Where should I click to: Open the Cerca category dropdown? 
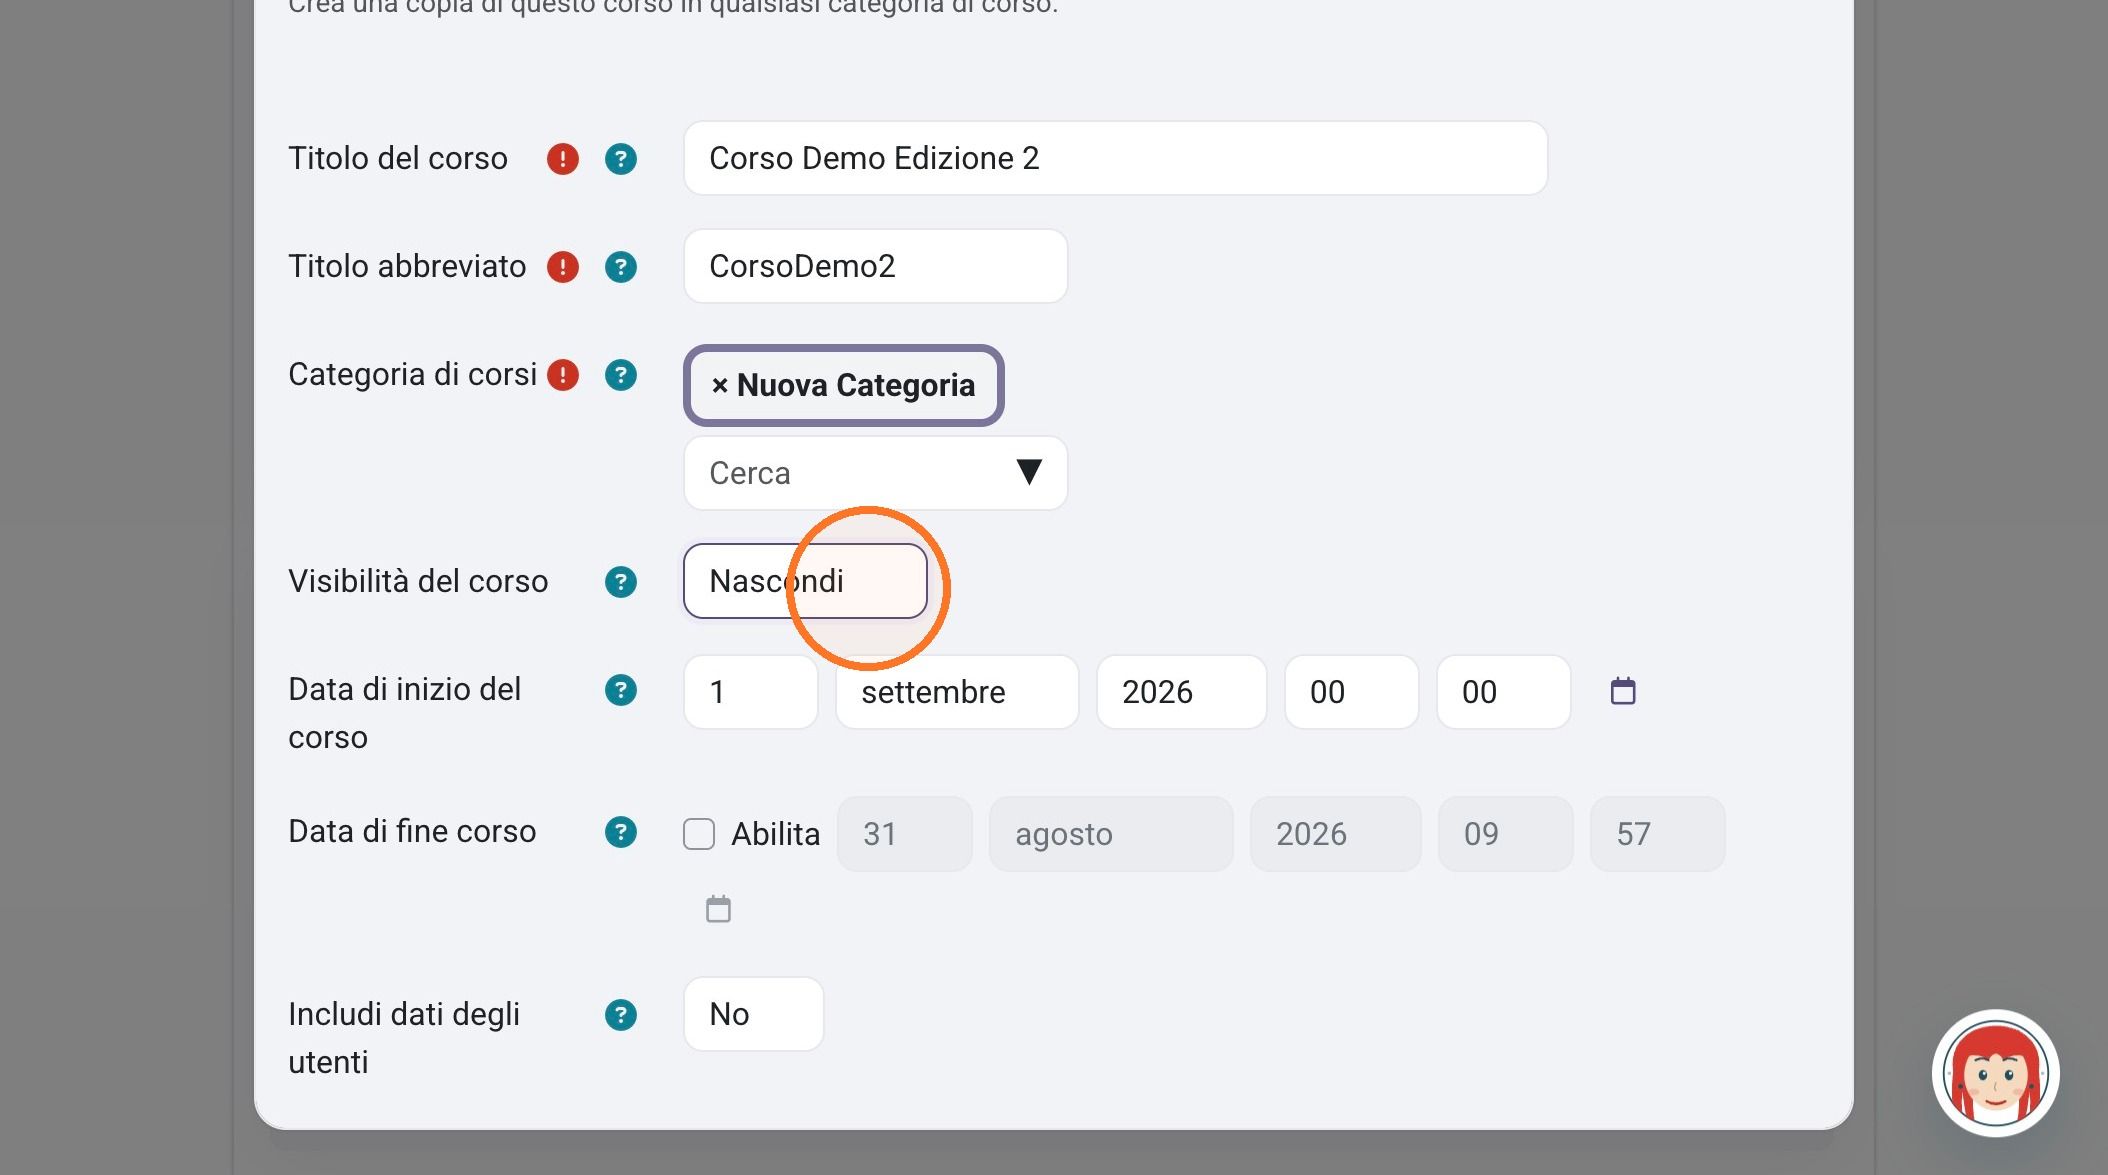pos(875,473)
